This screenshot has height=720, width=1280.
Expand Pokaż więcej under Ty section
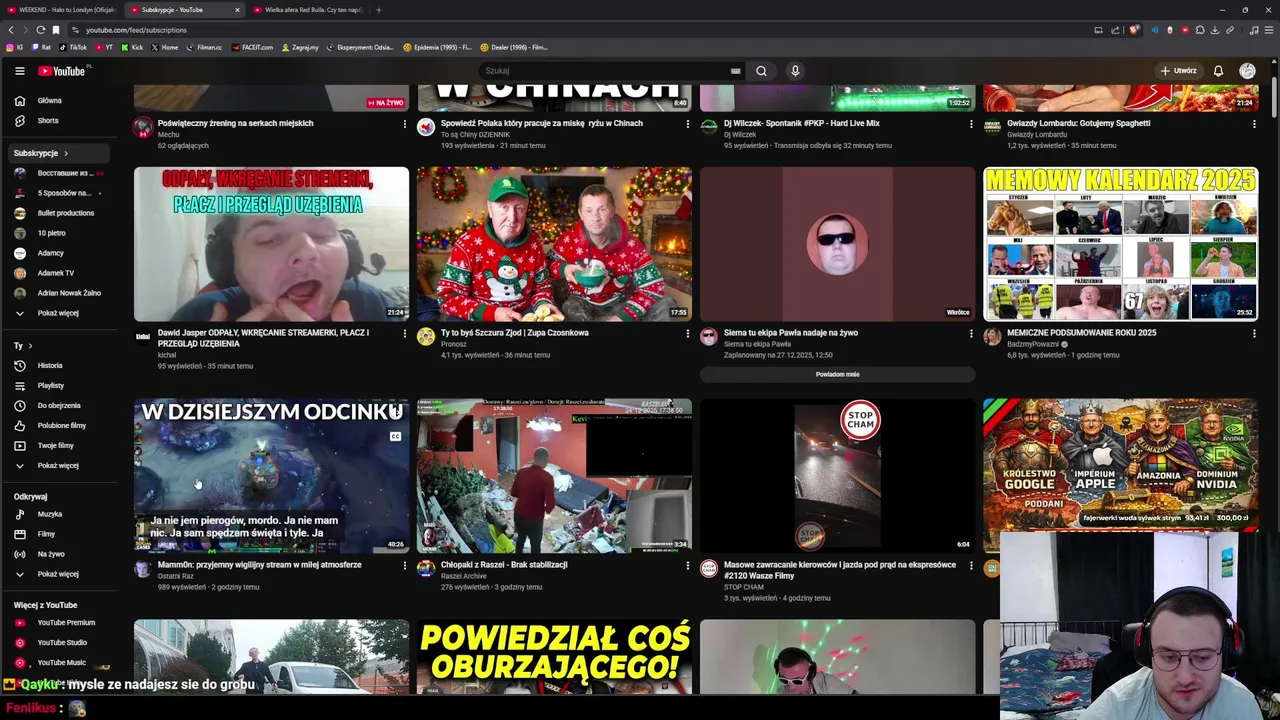click(x=58, y=466)
